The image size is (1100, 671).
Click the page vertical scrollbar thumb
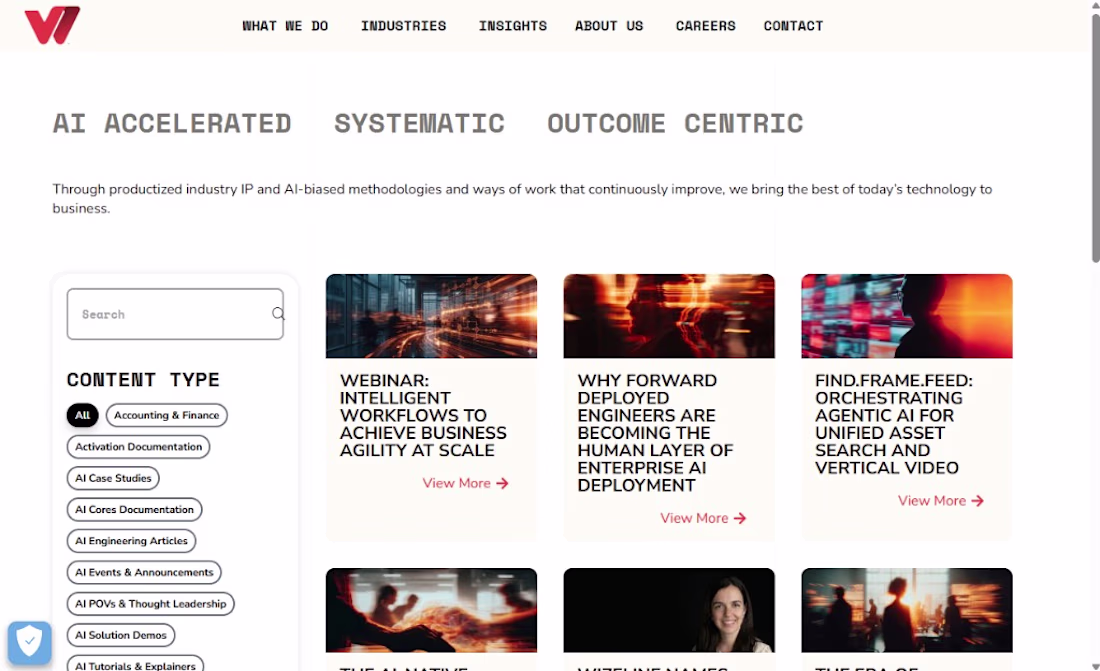click(1095, 137)
